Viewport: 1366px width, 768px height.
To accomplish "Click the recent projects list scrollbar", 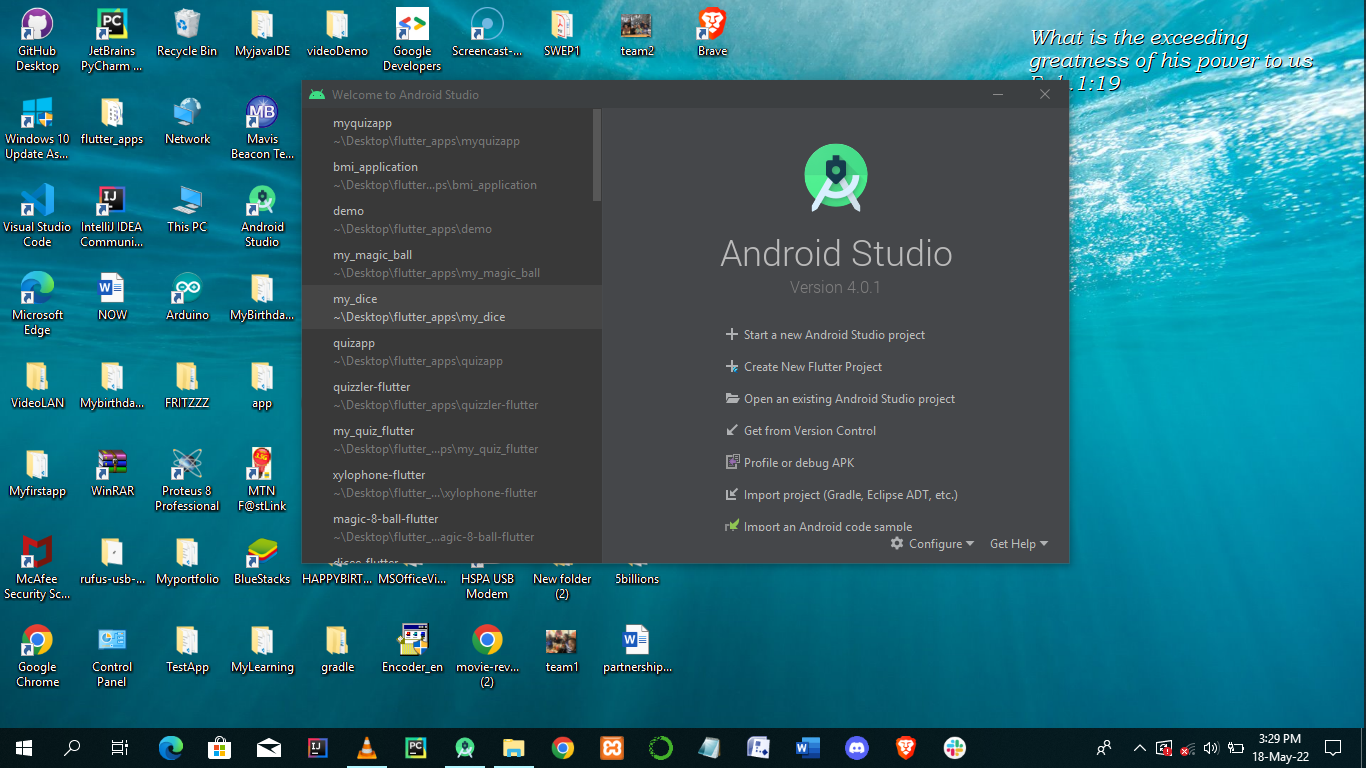I will click(597, 155).
